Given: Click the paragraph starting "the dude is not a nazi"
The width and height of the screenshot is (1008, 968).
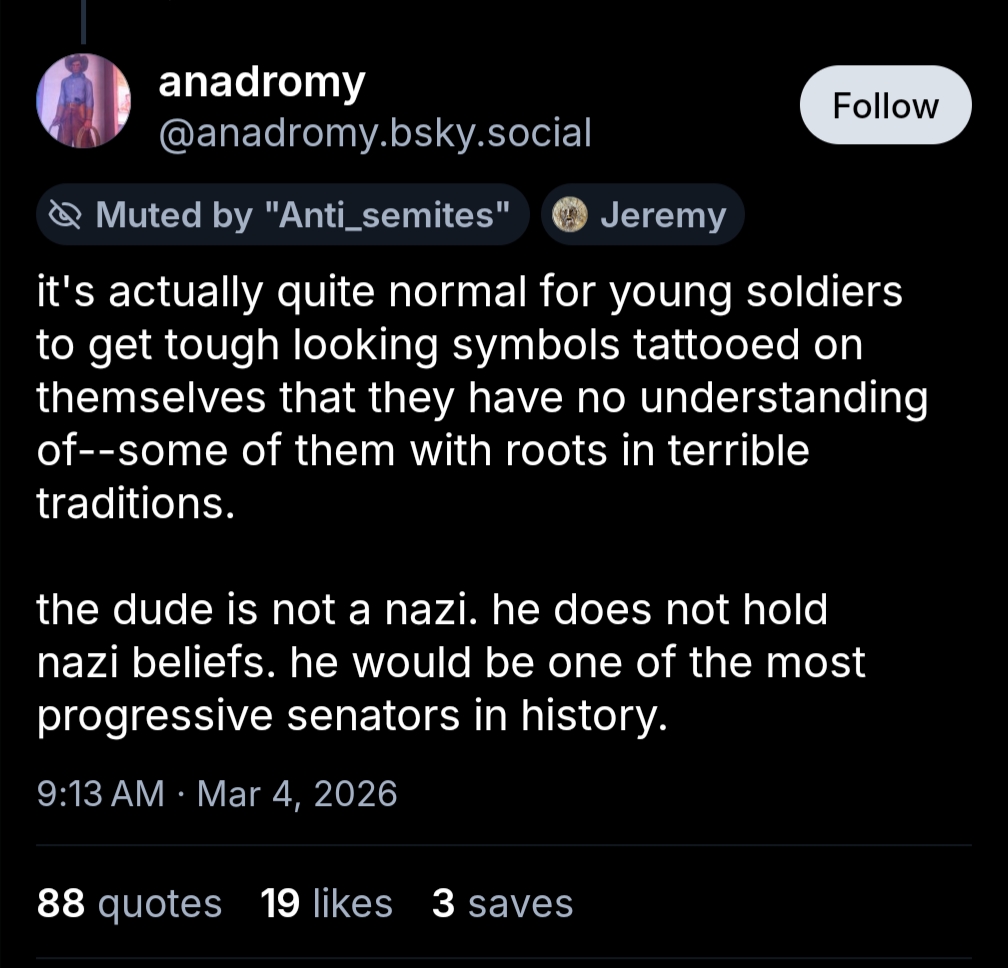Looking at the screenshot, I should pos(450,662).
